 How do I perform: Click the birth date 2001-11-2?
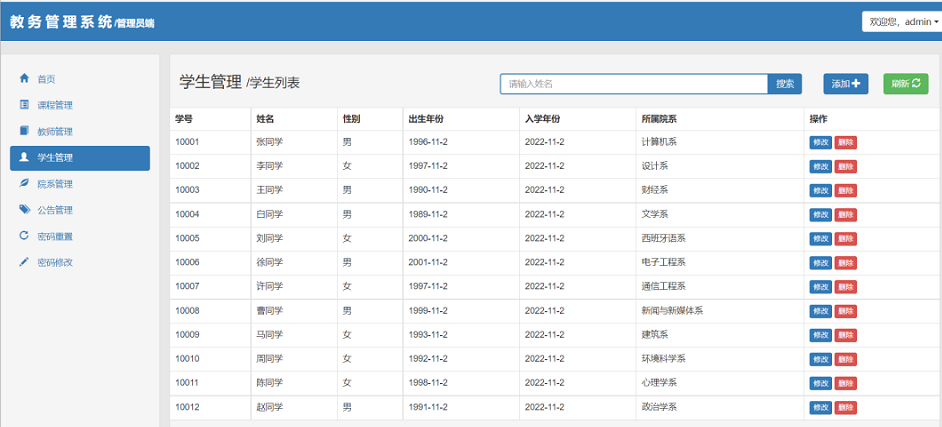tap(428, 262)
